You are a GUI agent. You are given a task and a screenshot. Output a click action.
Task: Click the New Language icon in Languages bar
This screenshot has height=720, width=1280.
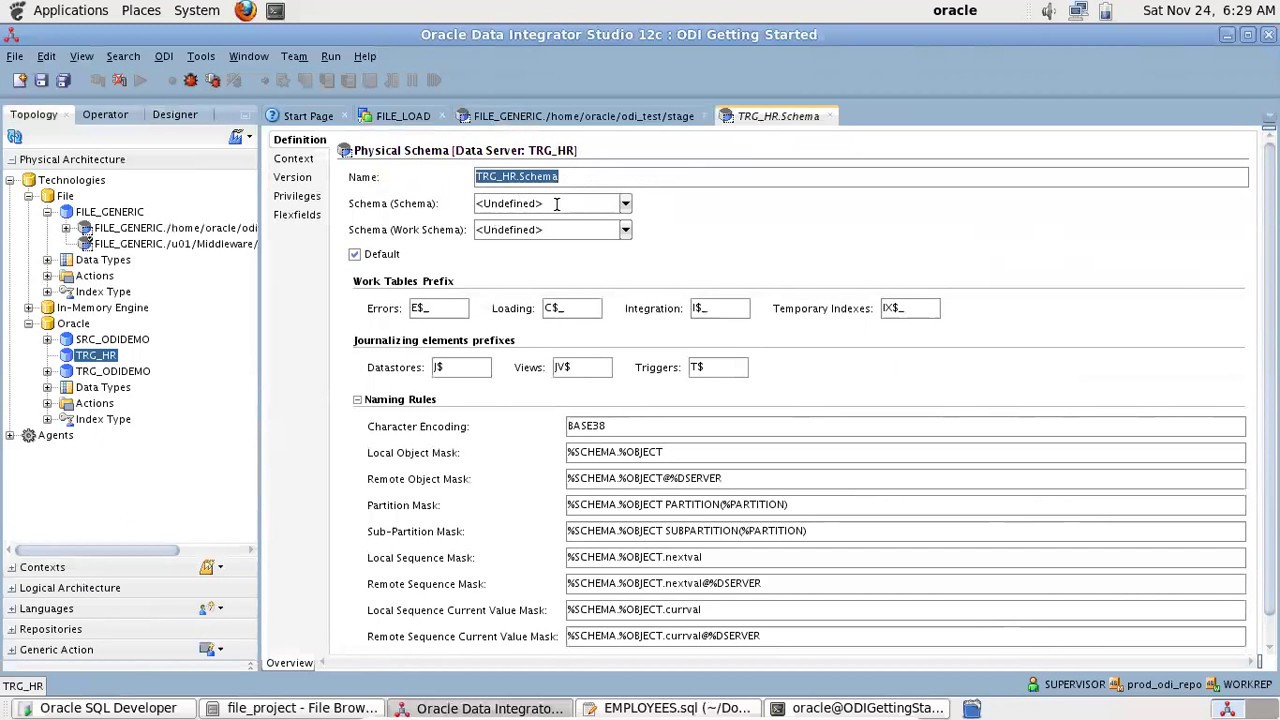tap(207, 608)
